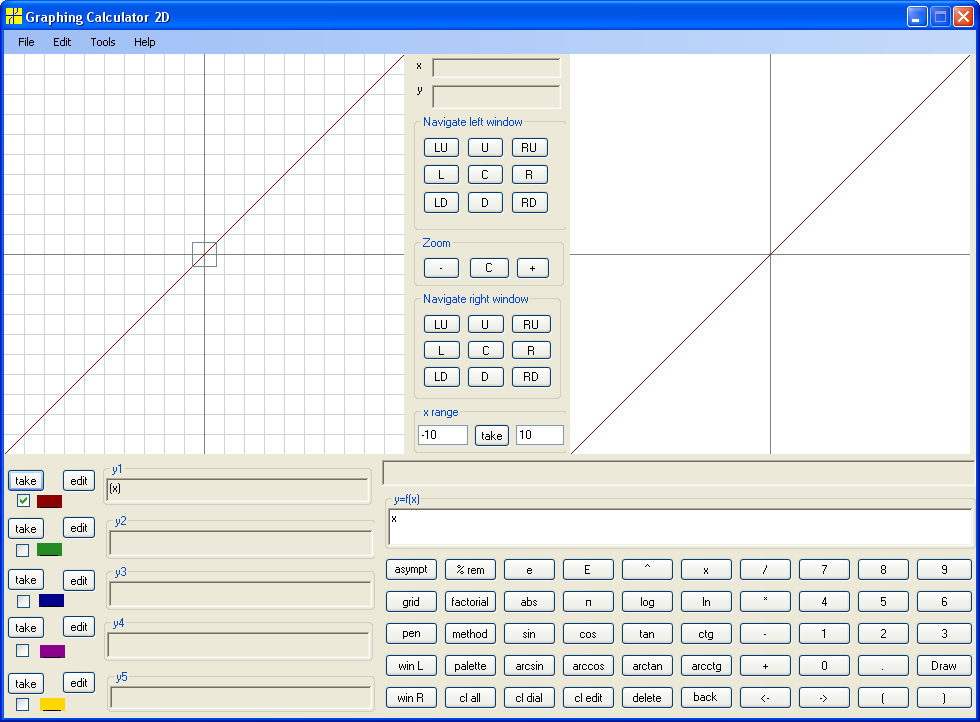Click the cursor right arrow key
This screenshot has width=980, height=722.
(x=824, y=698)
